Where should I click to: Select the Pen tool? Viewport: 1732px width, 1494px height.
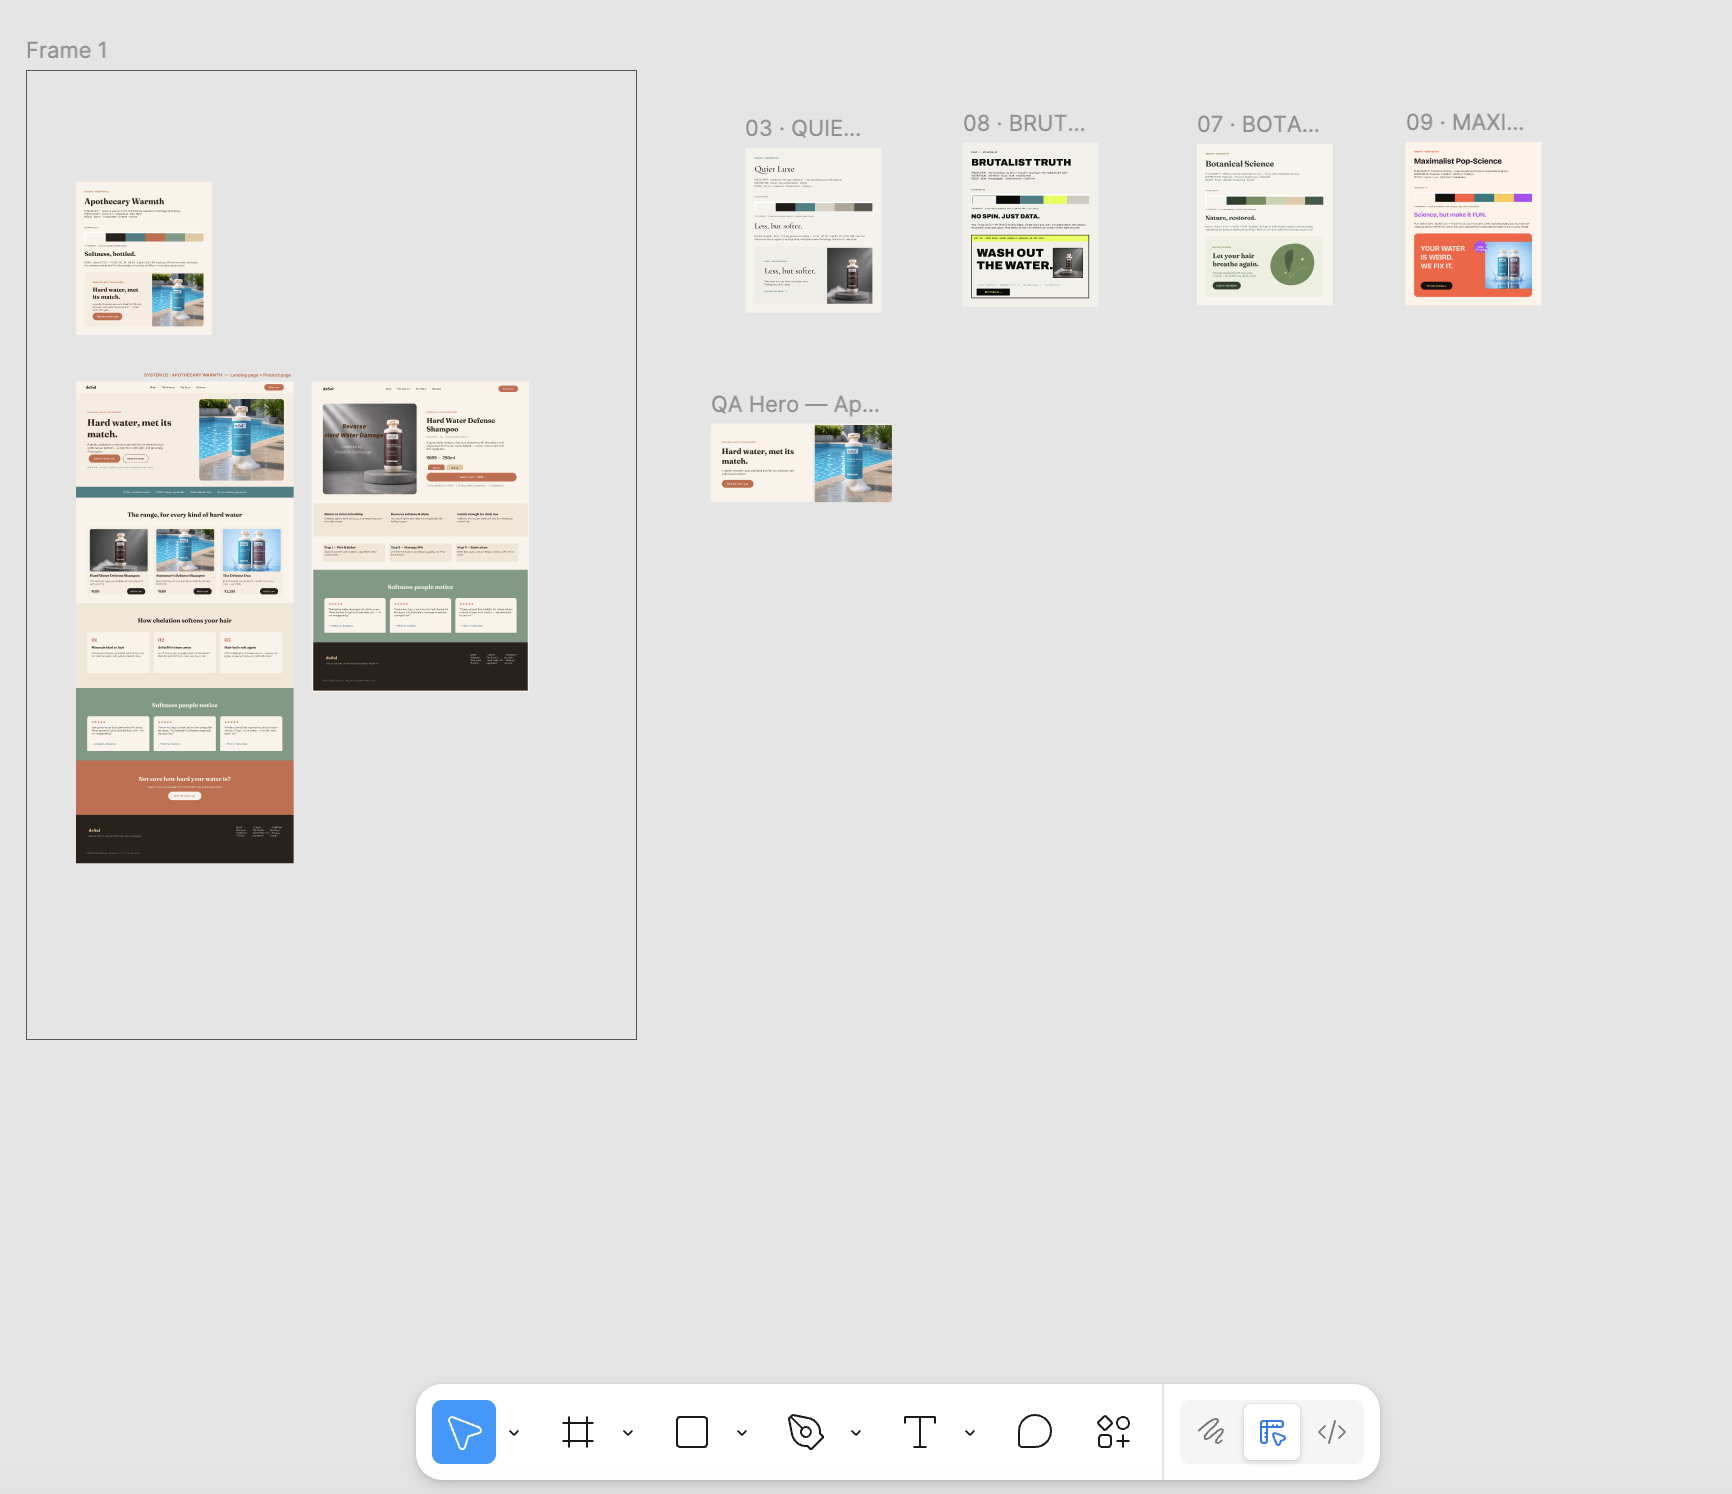click(x=806, y=1432)
